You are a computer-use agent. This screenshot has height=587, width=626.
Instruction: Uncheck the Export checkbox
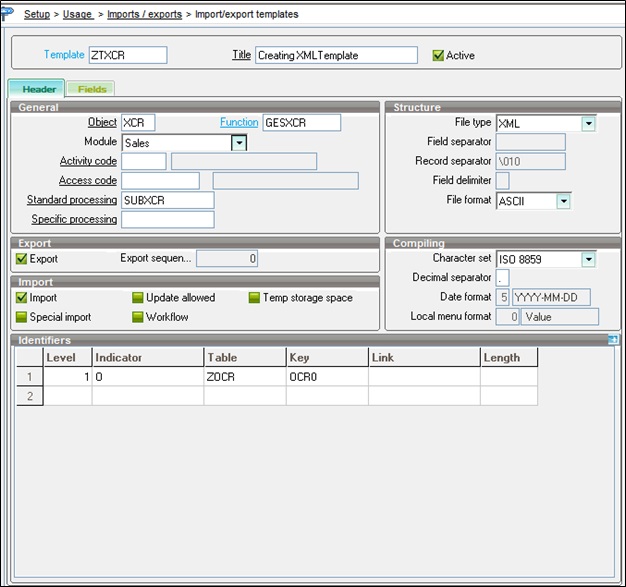click(x=21, y=259)
